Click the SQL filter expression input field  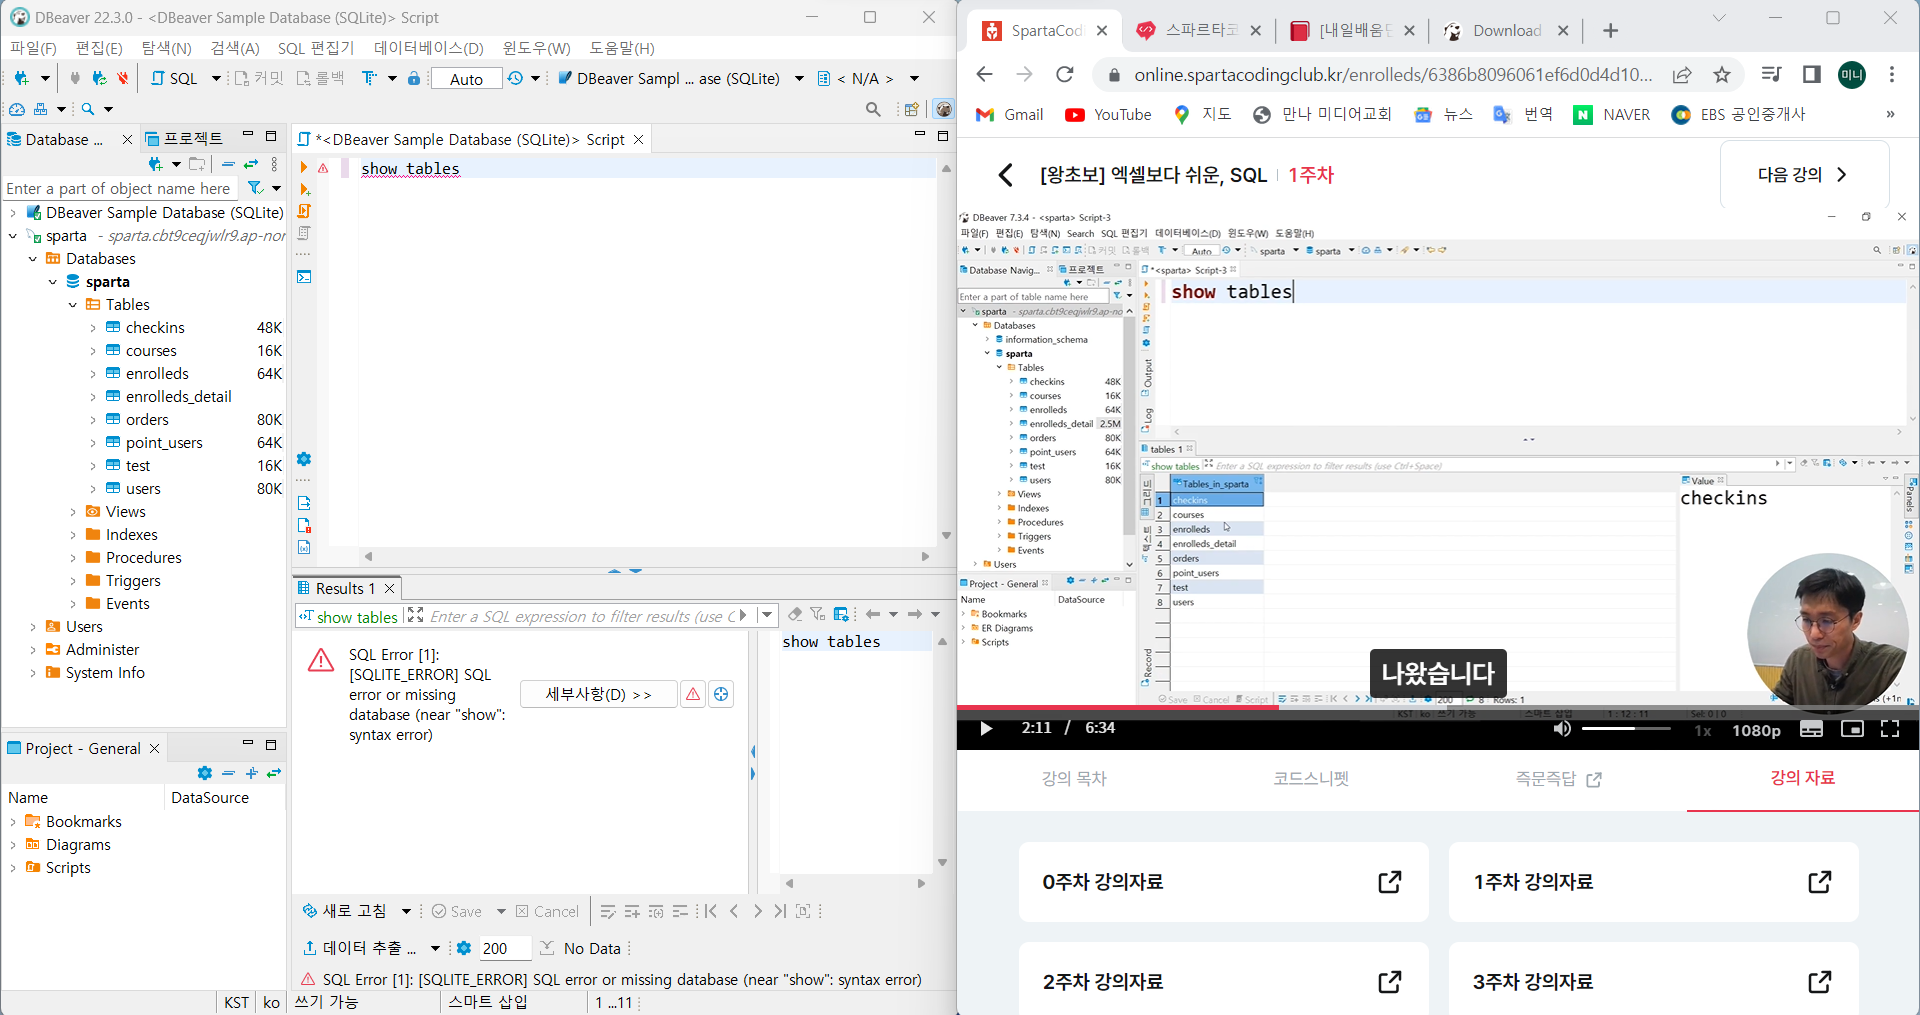point(582,616)
